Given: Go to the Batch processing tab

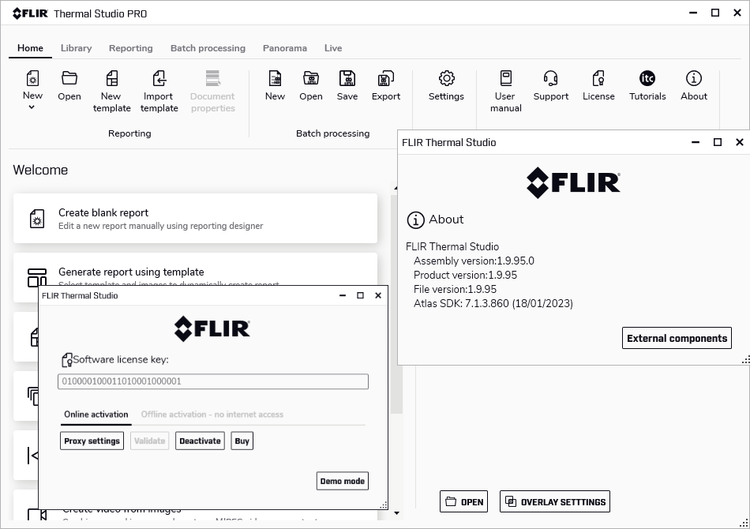Looking at the screenshot, I should 208,48.
